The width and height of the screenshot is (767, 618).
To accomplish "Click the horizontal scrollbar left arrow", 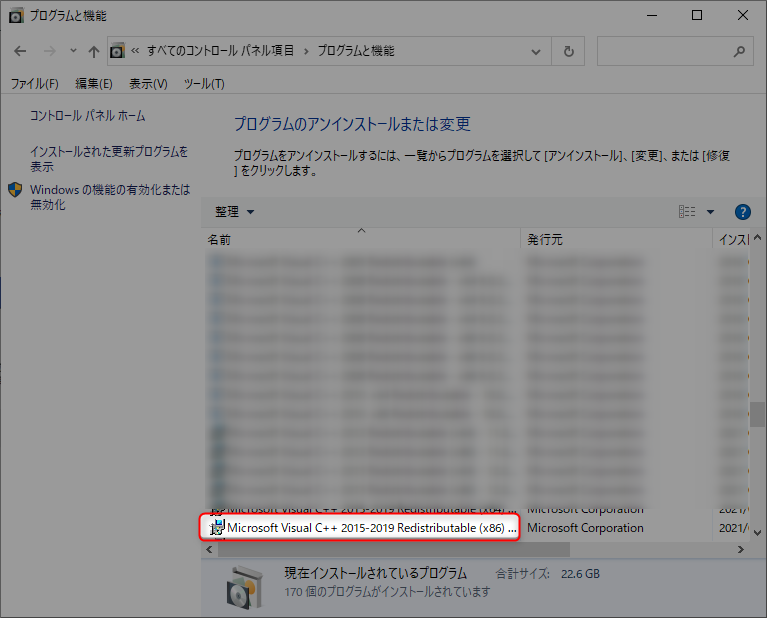I will pos(209,549).
